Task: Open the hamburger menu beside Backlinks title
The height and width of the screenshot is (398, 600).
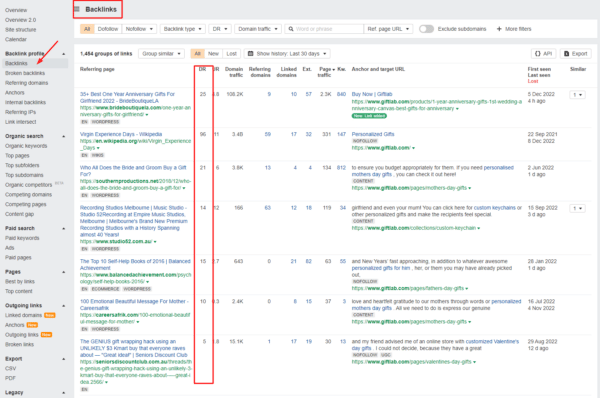Action: click(77, 9)
